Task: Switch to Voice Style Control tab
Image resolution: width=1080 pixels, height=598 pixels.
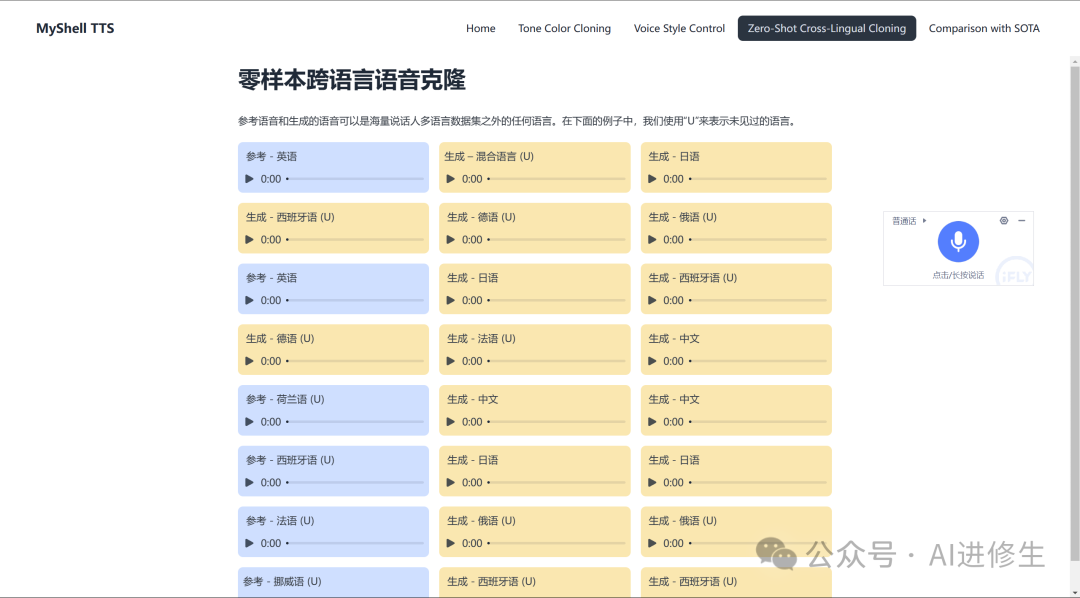Action: [679, 28]
